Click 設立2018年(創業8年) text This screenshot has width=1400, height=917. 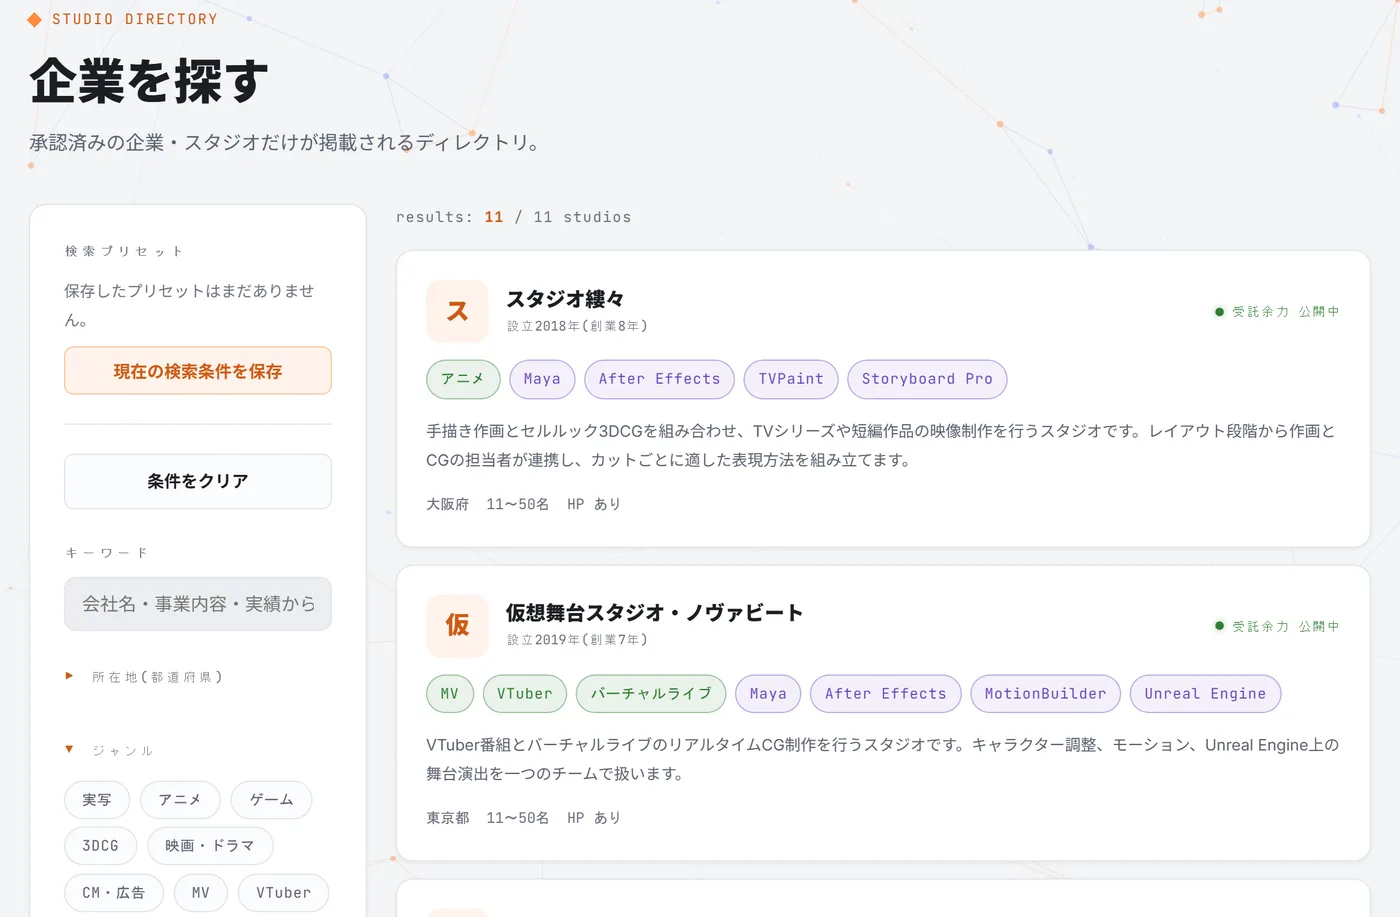click(x=577, y=326)
